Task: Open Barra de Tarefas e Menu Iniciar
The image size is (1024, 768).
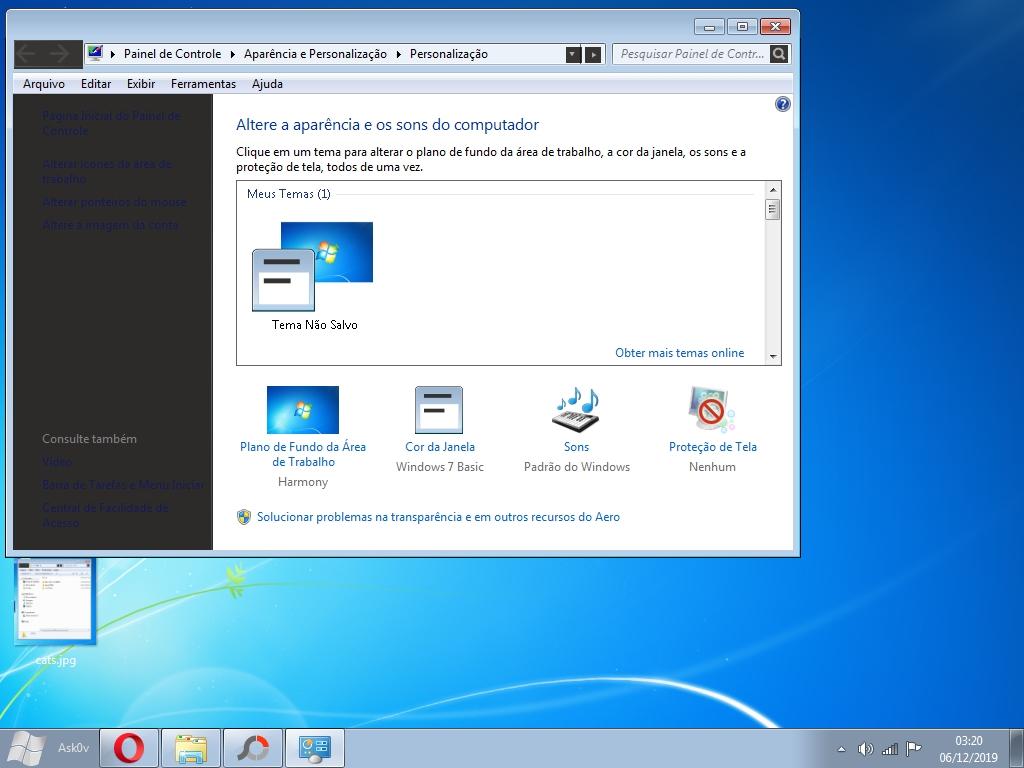Action: (123, 485)
